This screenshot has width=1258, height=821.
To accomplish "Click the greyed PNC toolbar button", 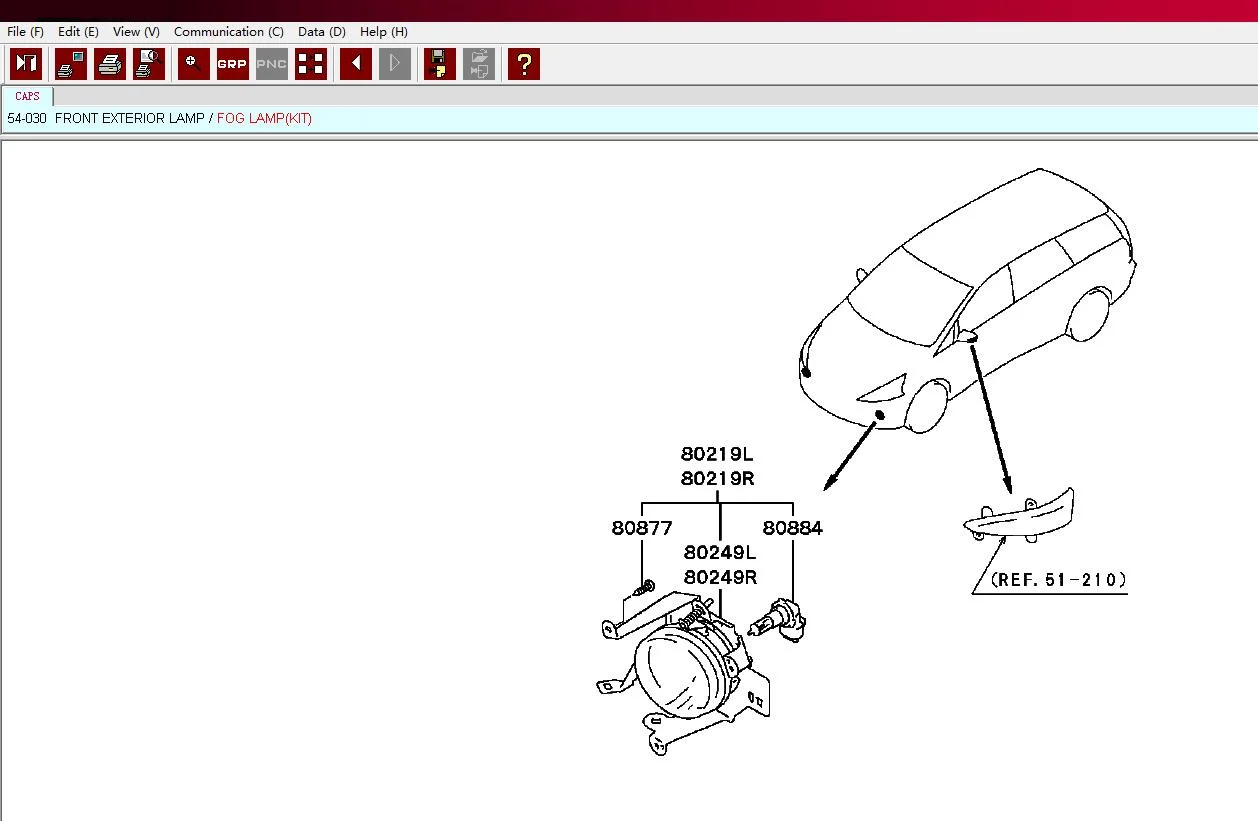I will (x=272, y=64).
